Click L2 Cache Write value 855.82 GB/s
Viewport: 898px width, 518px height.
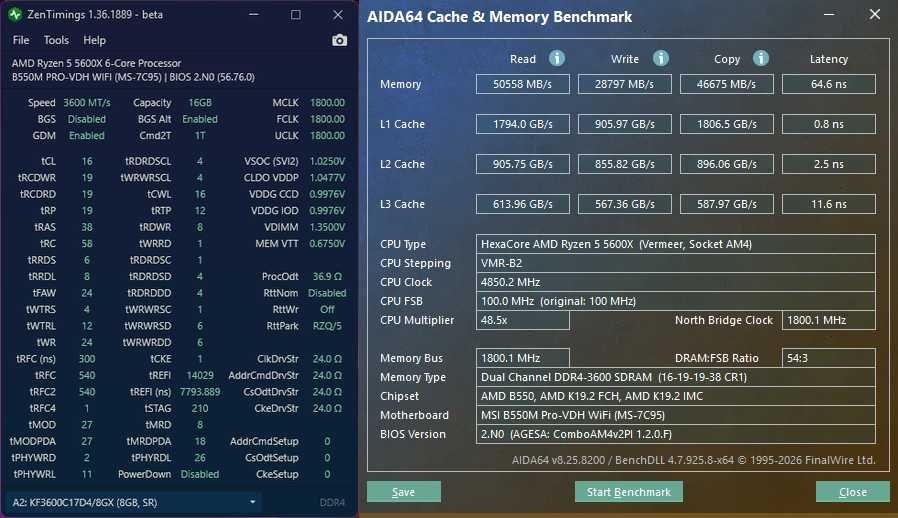click(x=625, y=164)
